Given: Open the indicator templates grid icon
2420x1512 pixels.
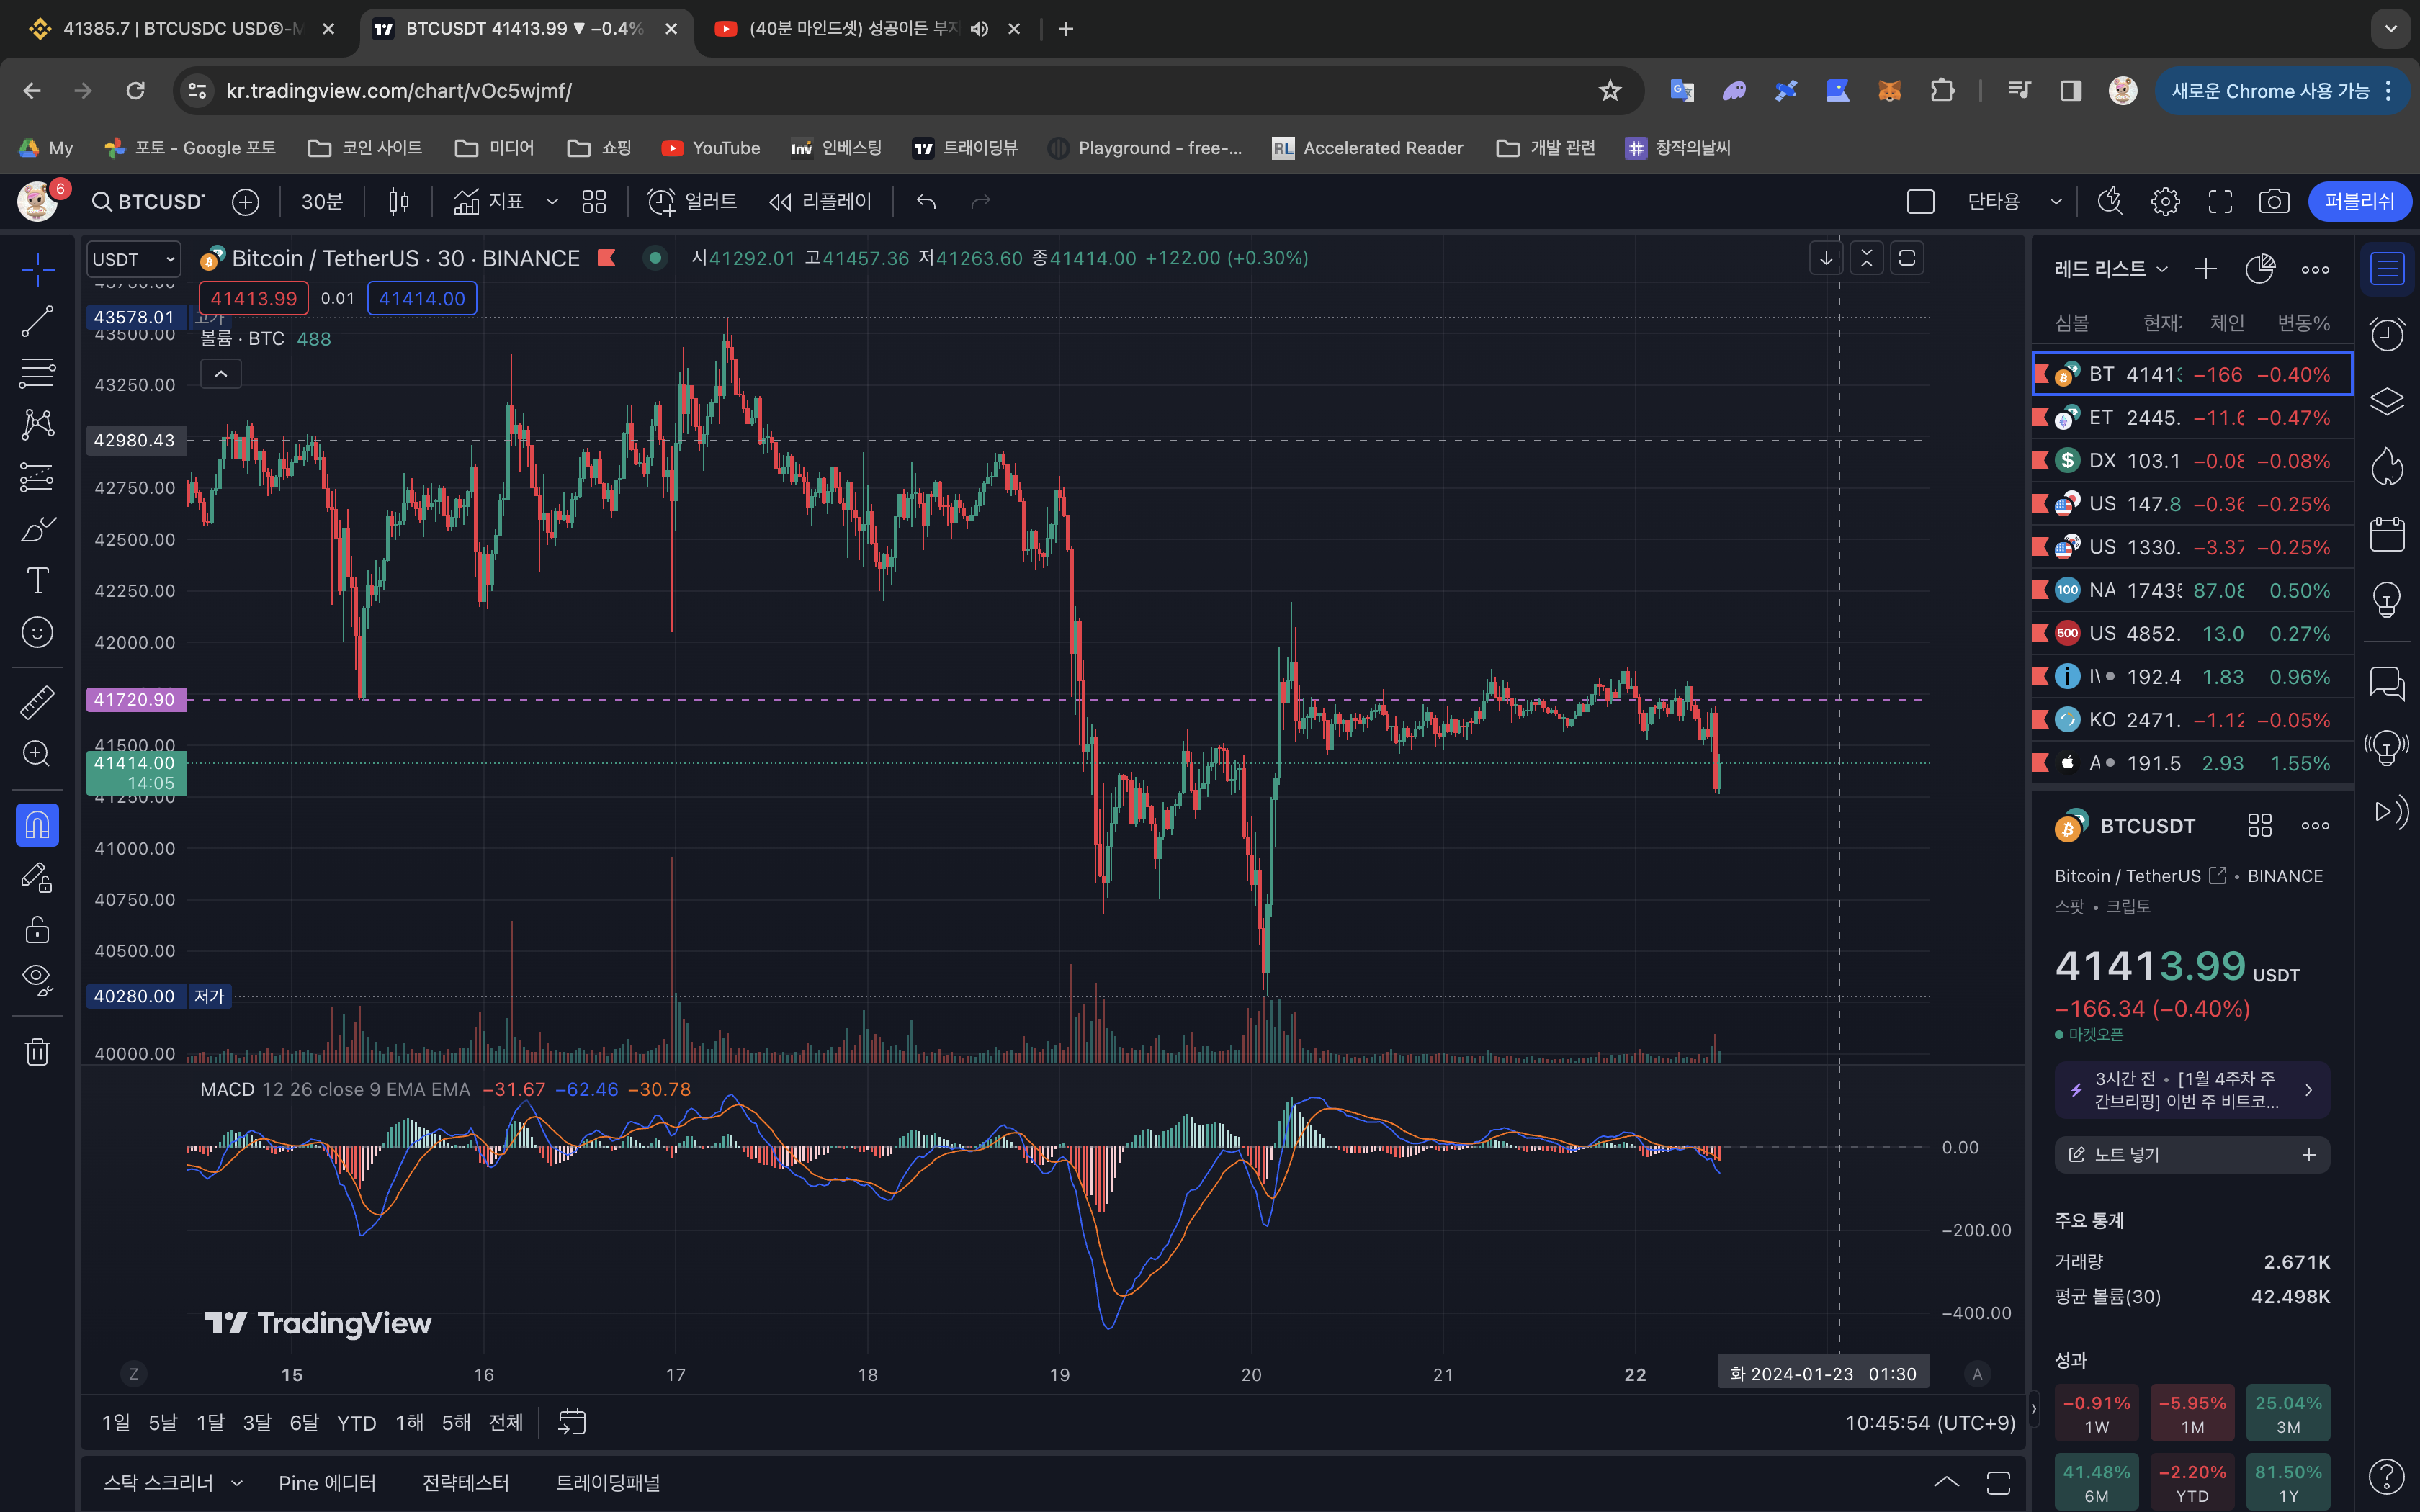Looking at the screenshot, I should (594, 202).
